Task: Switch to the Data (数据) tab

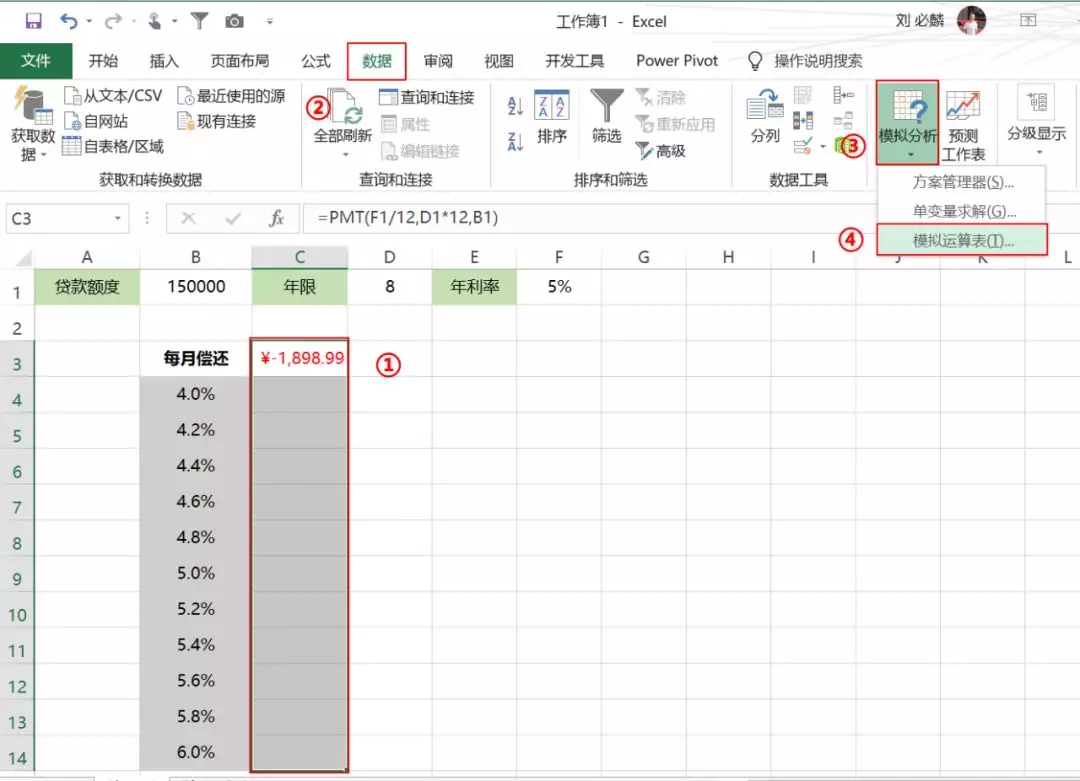Action: (x=377, y=61)
